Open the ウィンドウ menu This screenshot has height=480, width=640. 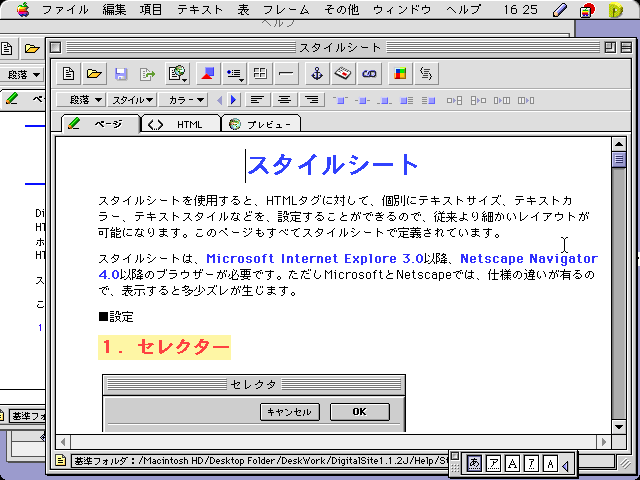tap(402, 9)
